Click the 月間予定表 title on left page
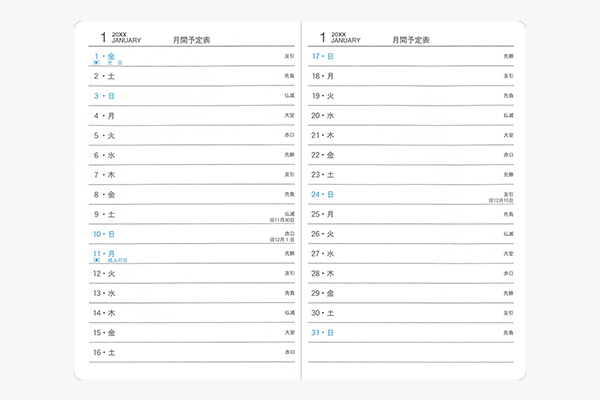This screenshot has width=600, height=400. coord(191,40)
